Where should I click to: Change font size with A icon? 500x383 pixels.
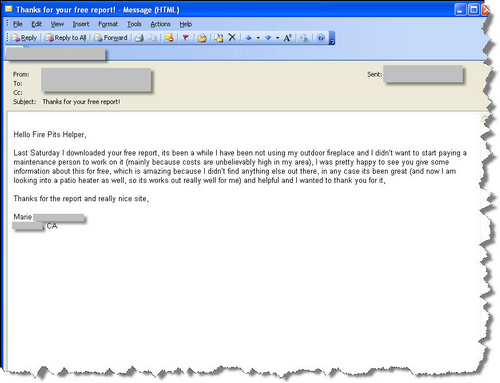[x=288, y=38]
